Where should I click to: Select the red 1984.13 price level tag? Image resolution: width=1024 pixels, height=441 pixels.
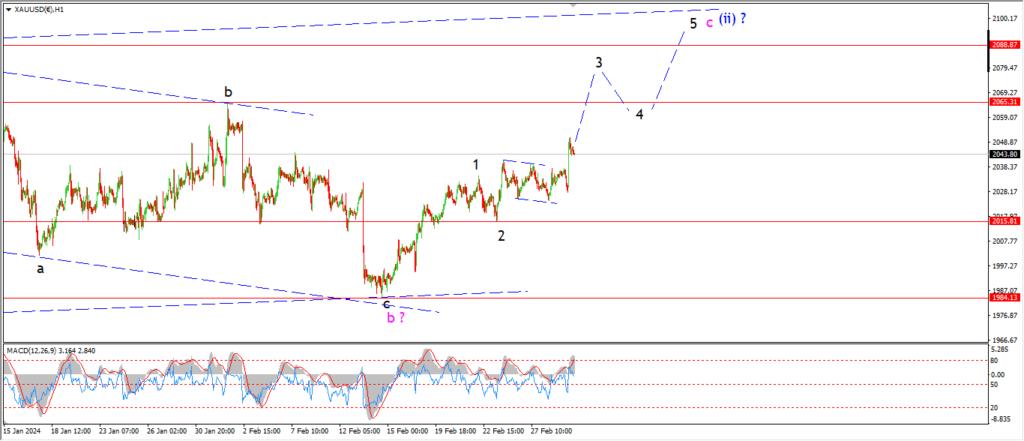1004,297
